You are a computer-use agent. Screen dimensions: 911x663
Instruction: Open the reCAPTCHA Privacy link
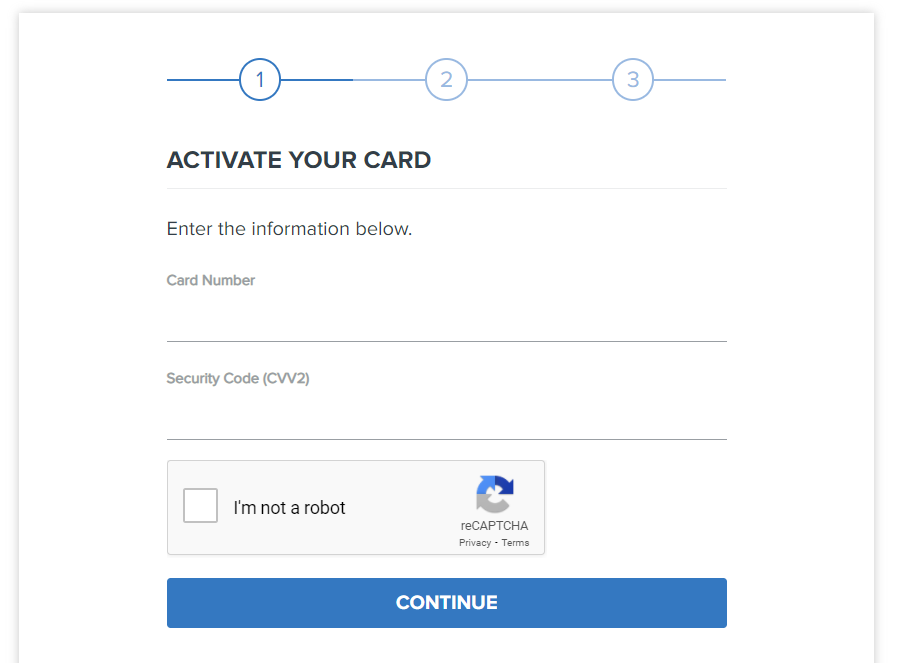point(475,543)
